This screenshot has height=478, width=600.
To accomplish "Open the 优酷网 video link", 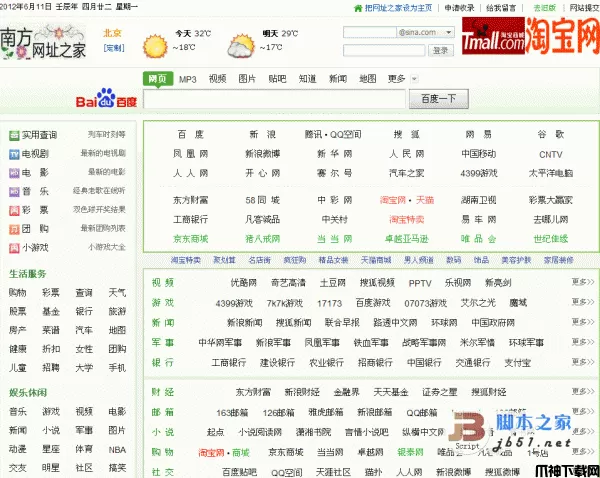I will 243,283.
